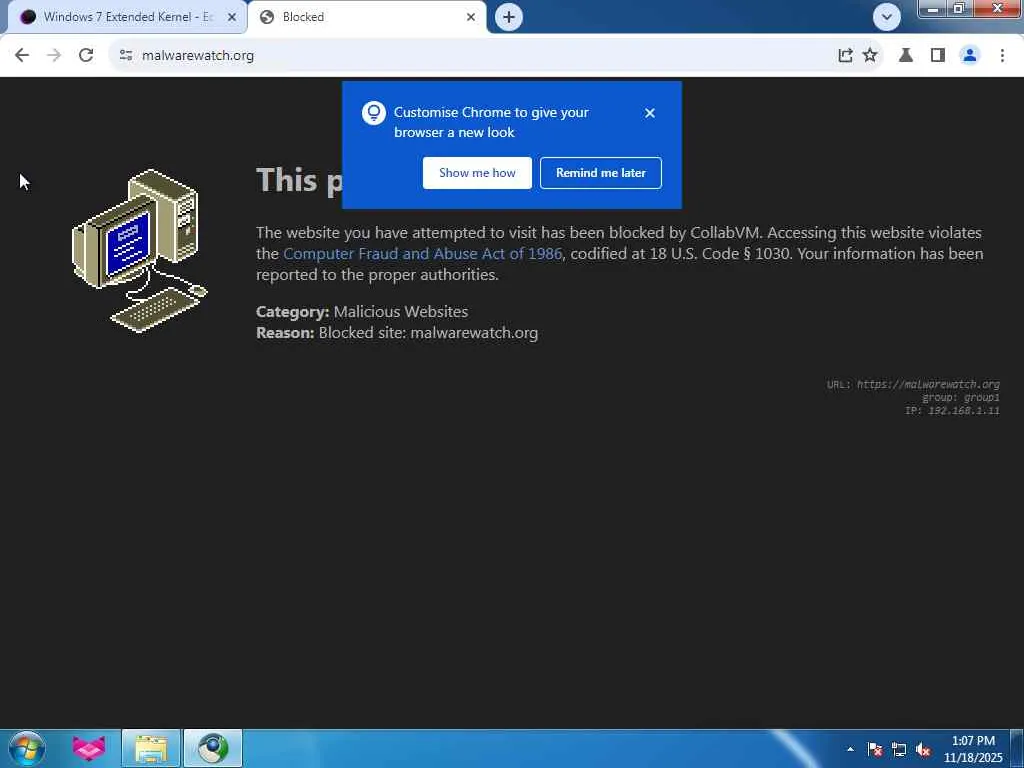1024x768 pixels.
Task: Open site information icon in address bar
Action: pos(126,56)
